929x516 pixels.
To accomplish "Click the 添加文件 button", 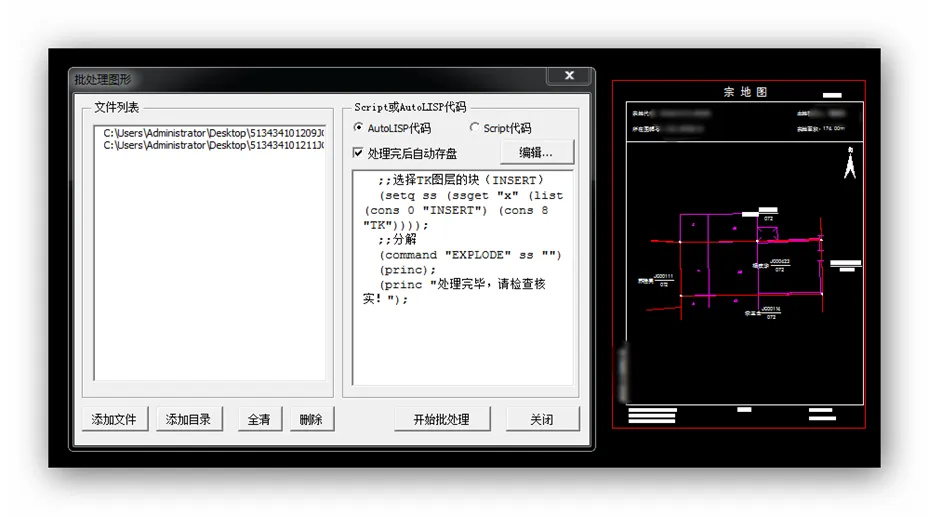I will point(114,419).
